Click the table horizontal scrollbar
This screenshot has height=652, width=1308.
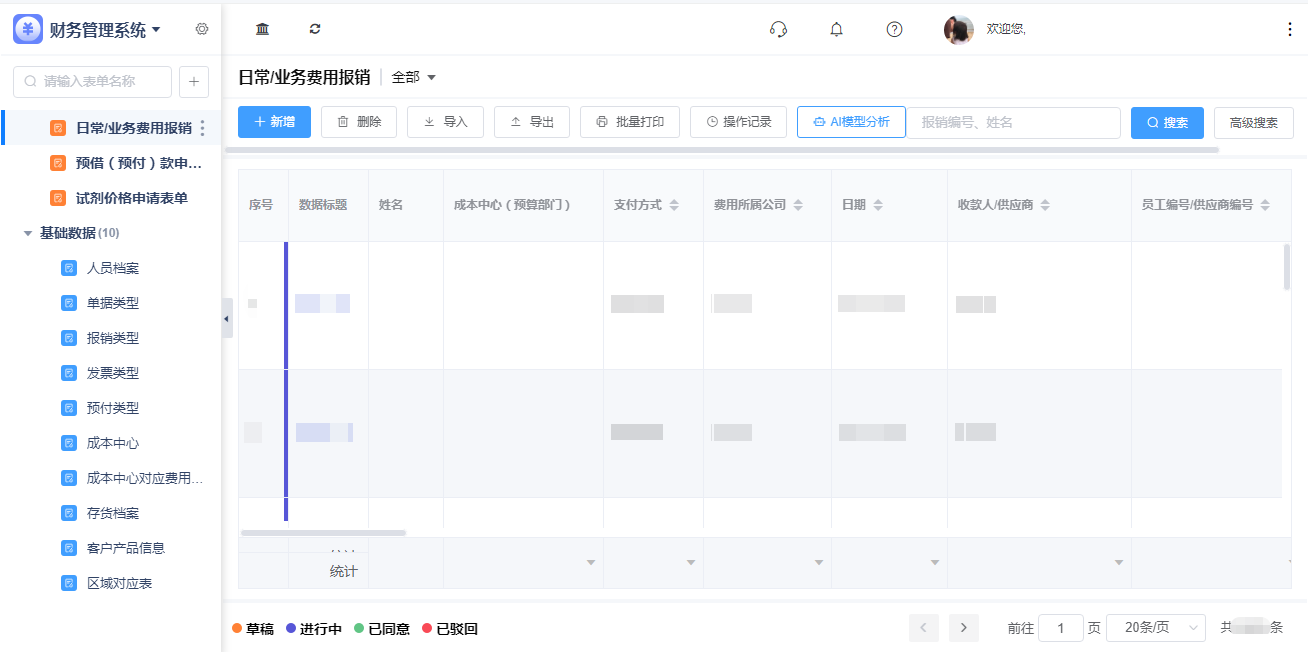click(324, 533)
